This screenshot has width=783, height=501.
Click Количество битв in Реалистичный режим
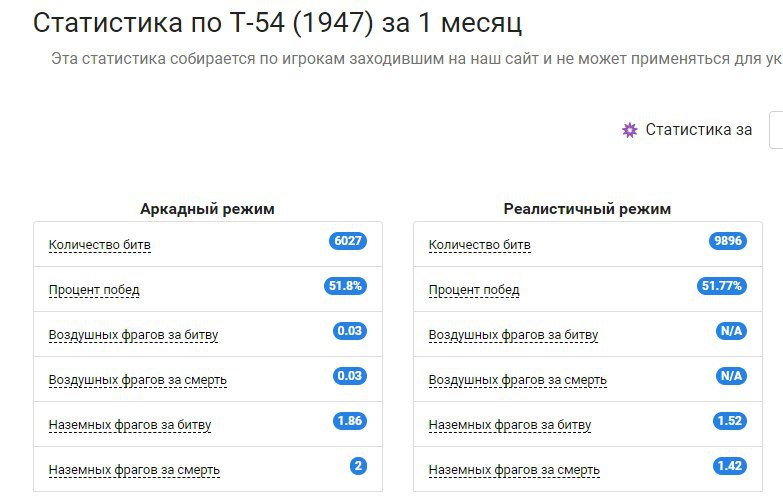click(x=480, y=245)
